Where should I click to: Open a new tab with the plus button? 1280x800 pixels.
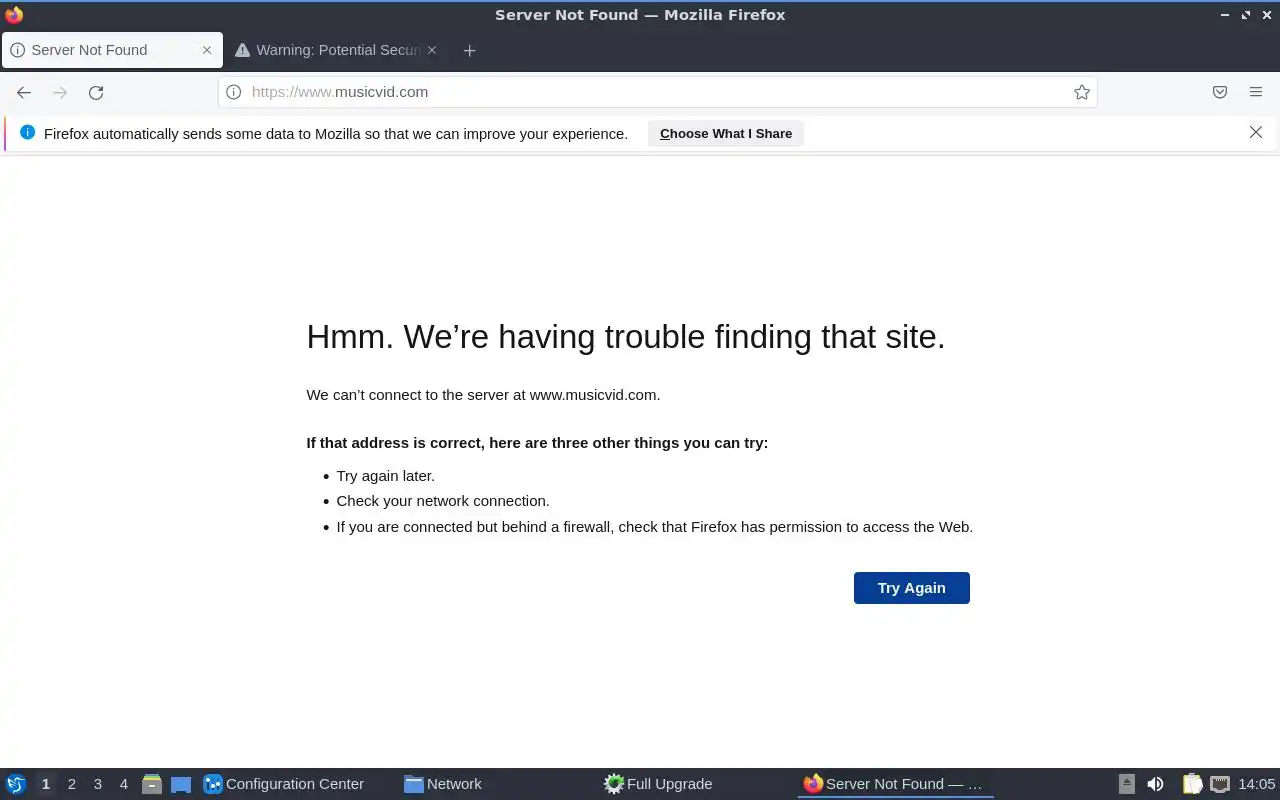point(469,50)
